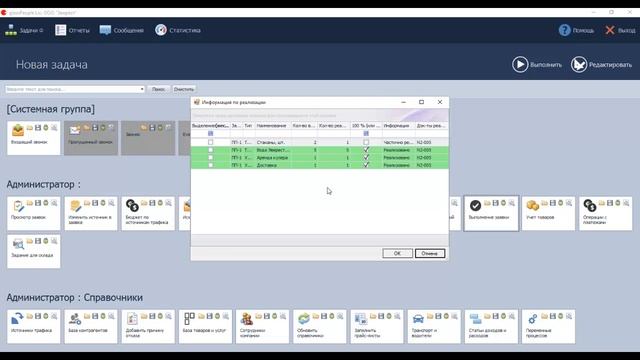Select the Аренда кулера name cell
The image size is (640, 360).
tap(273, 158)
